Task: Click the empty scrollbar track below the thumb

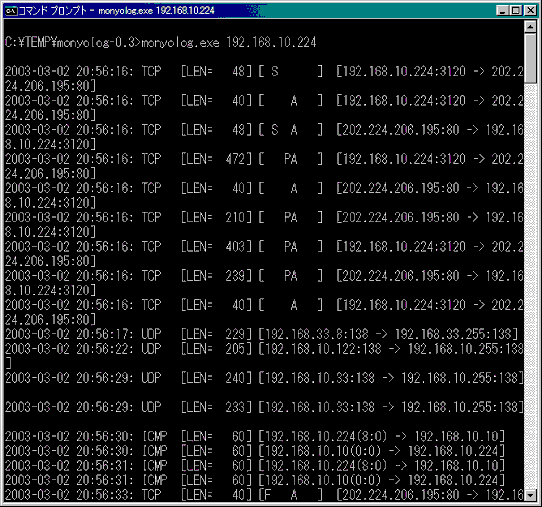Action: [x=530, y=287]
